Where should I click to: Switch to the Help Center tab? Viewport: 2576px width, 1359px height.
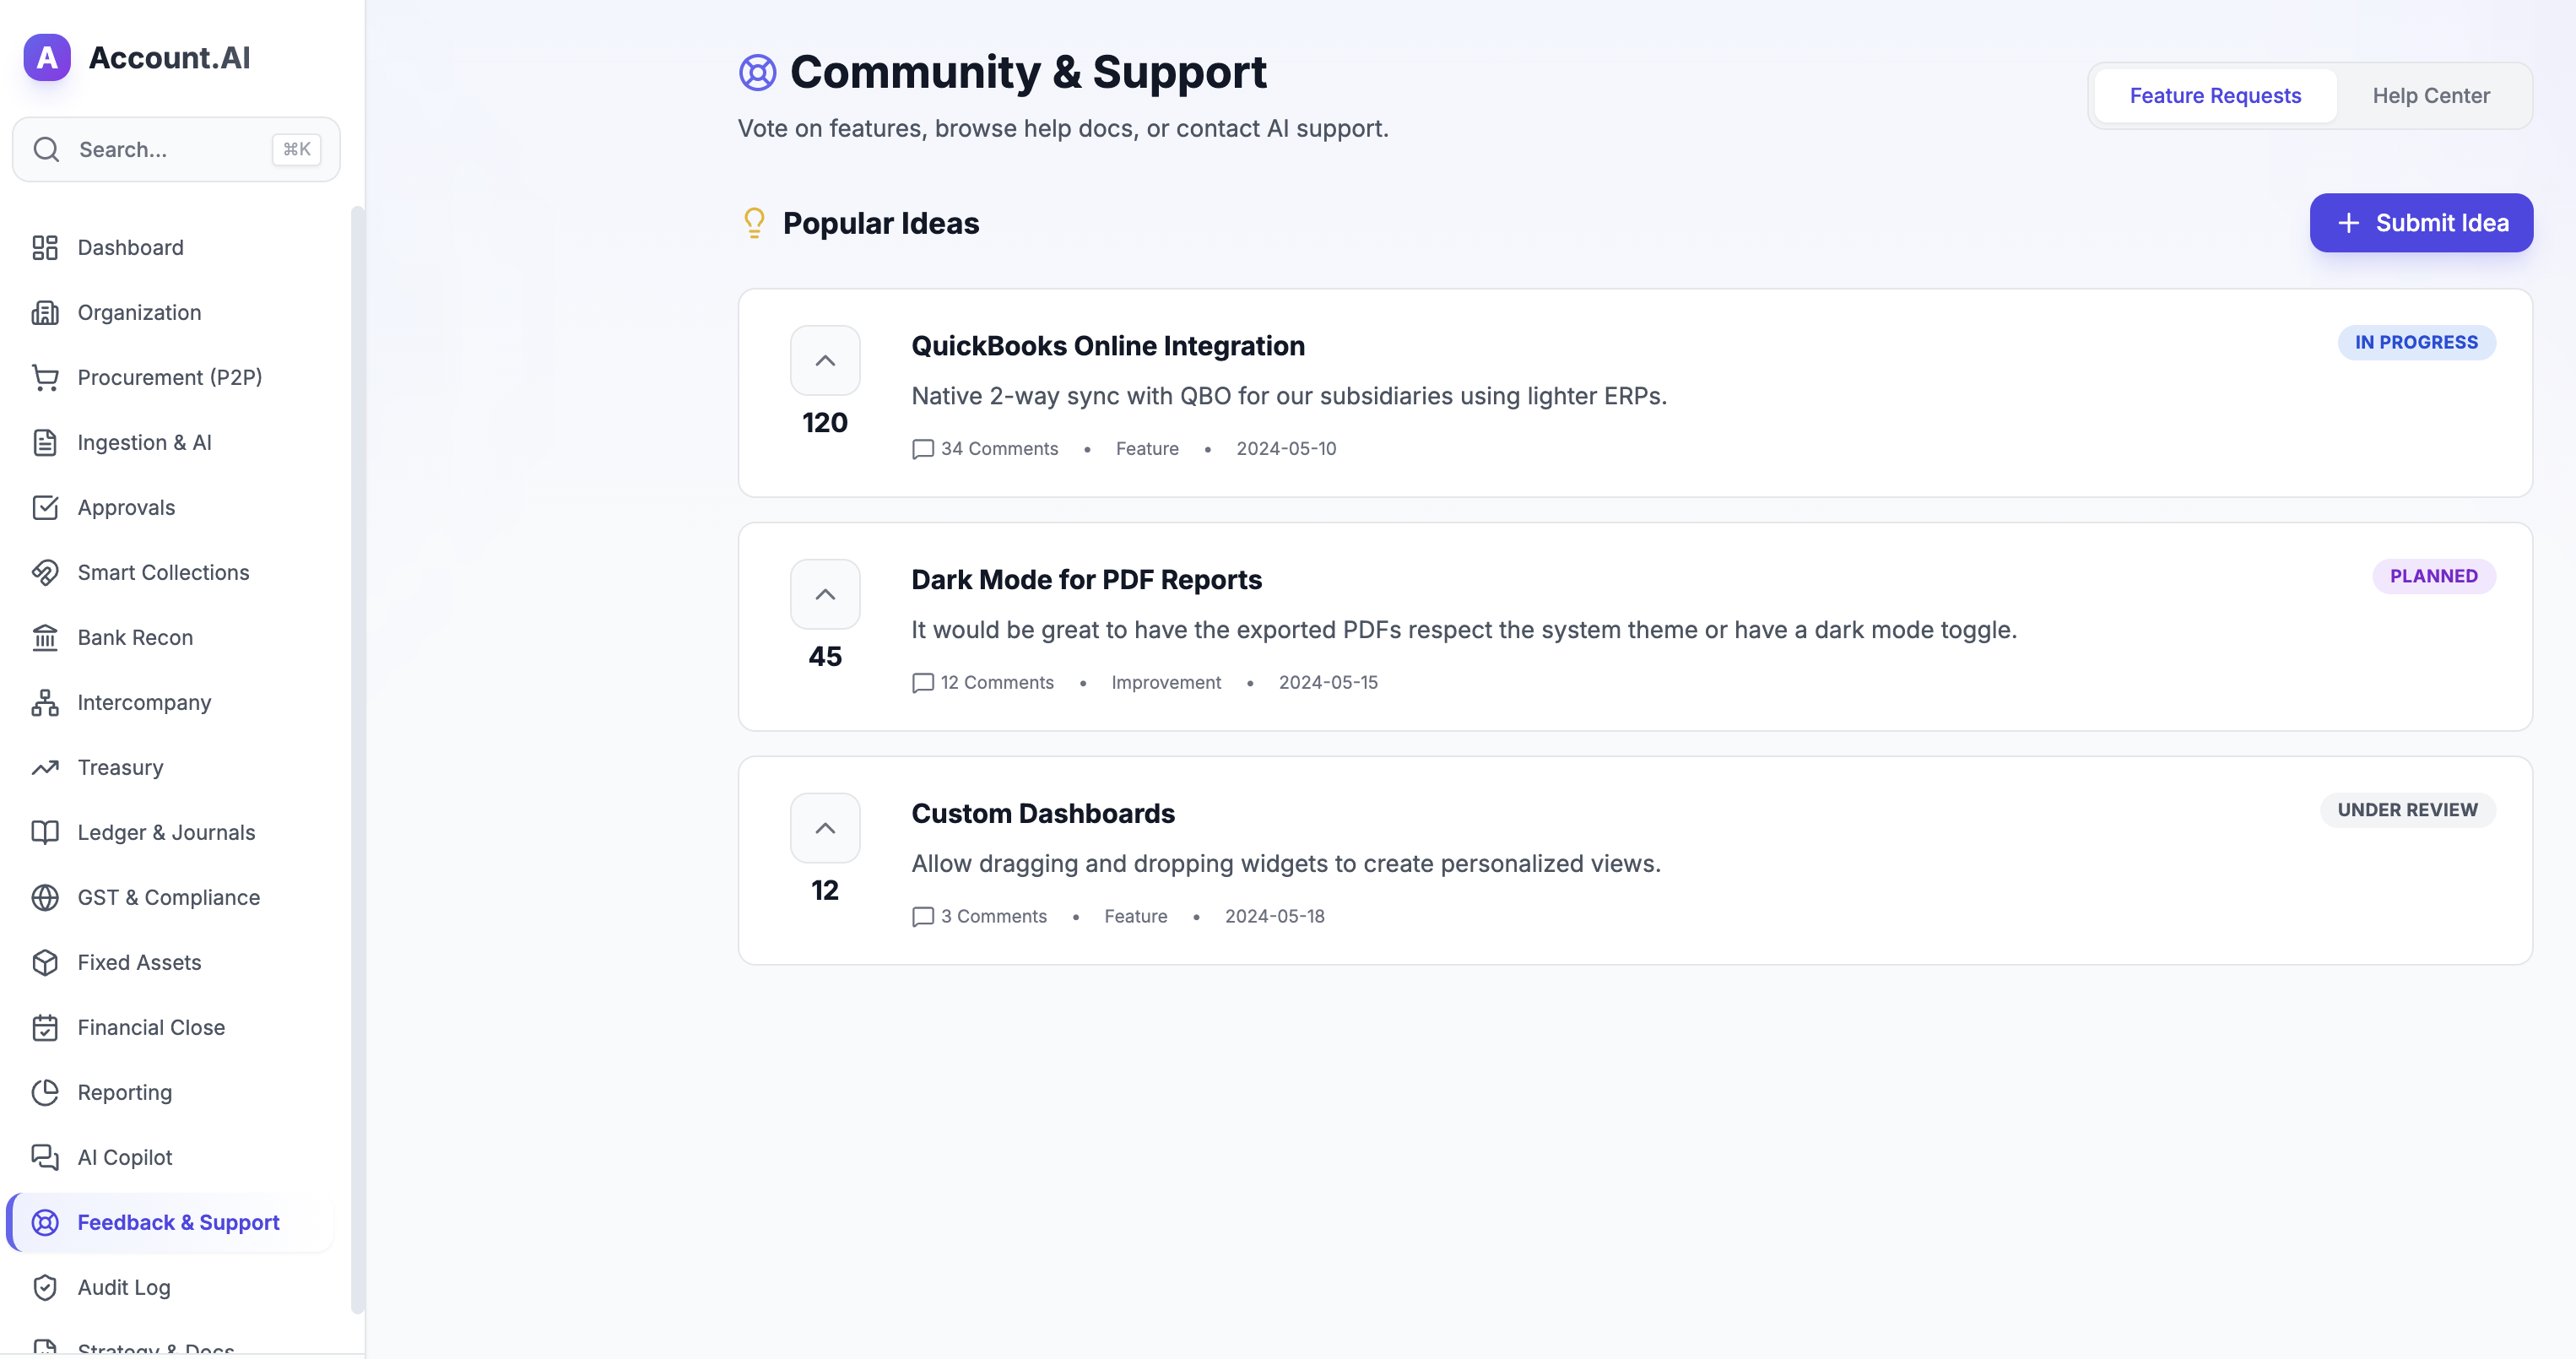click(2430, 96)
